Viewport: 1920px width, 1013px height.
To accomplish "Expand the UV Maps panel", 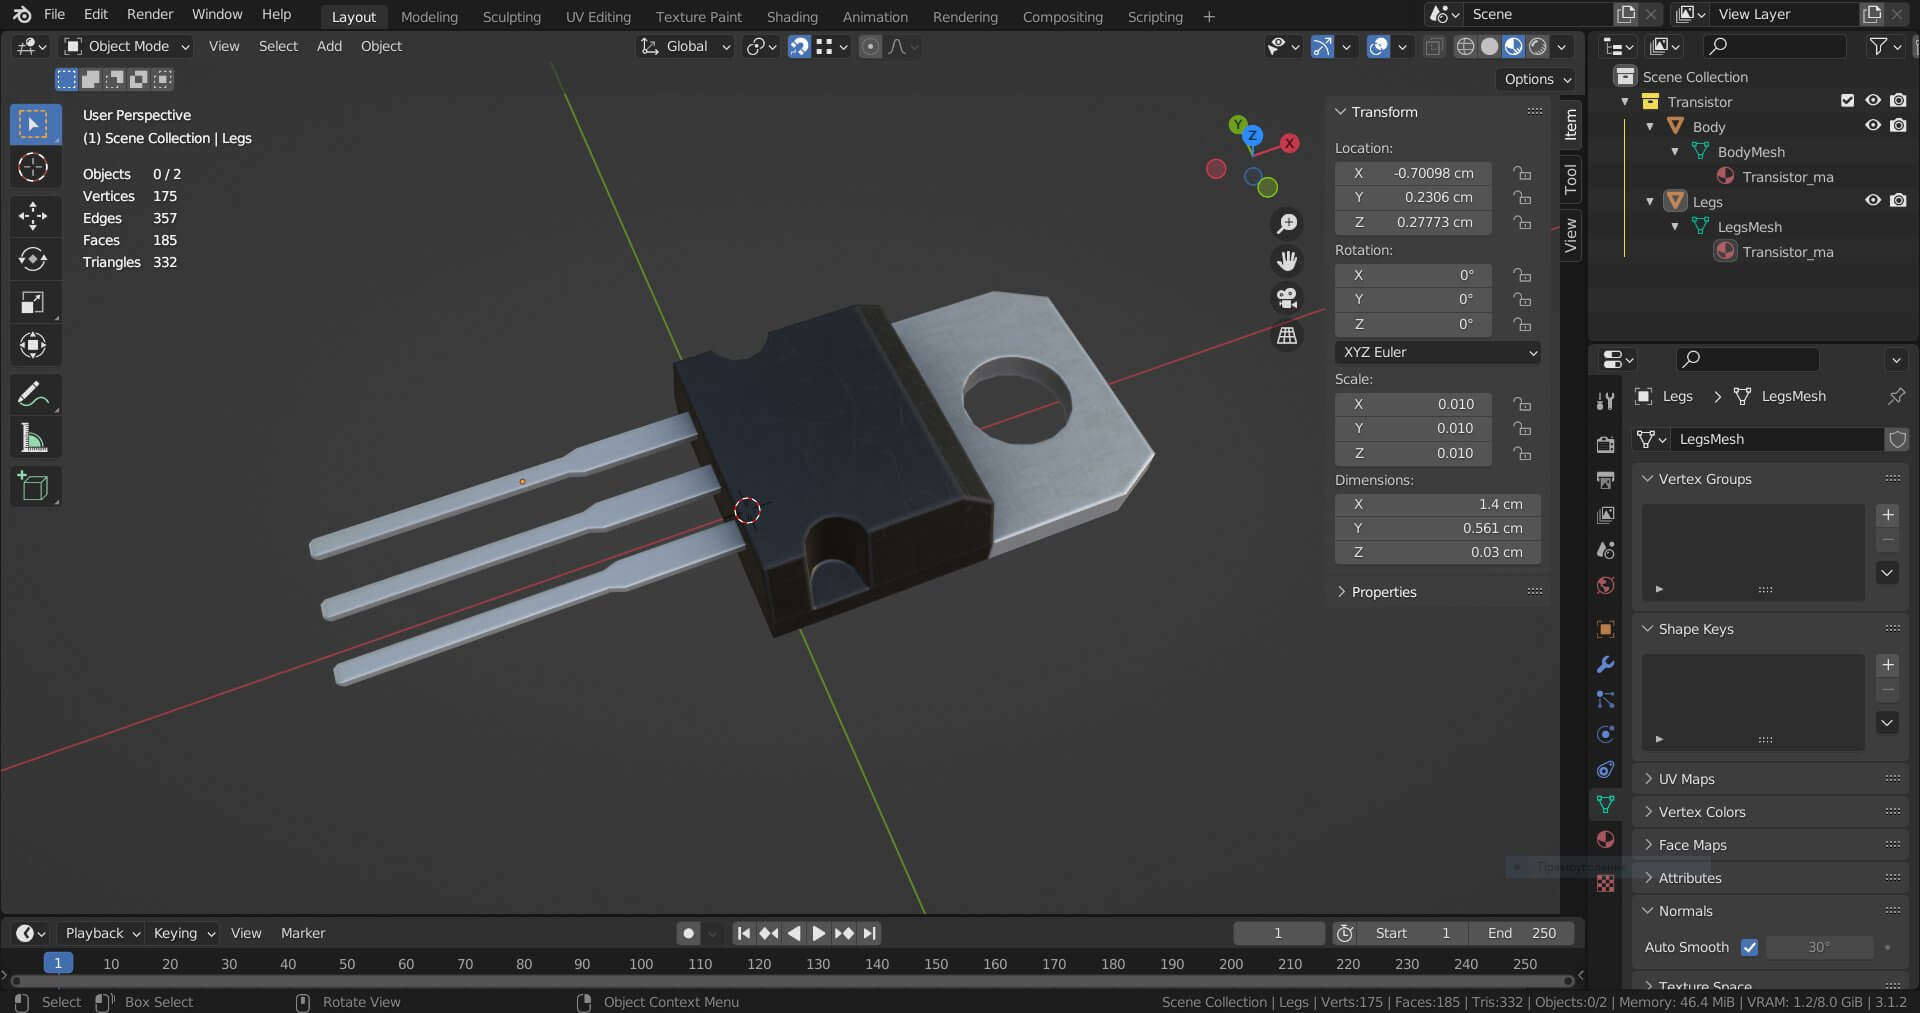I will point(1686,779).
